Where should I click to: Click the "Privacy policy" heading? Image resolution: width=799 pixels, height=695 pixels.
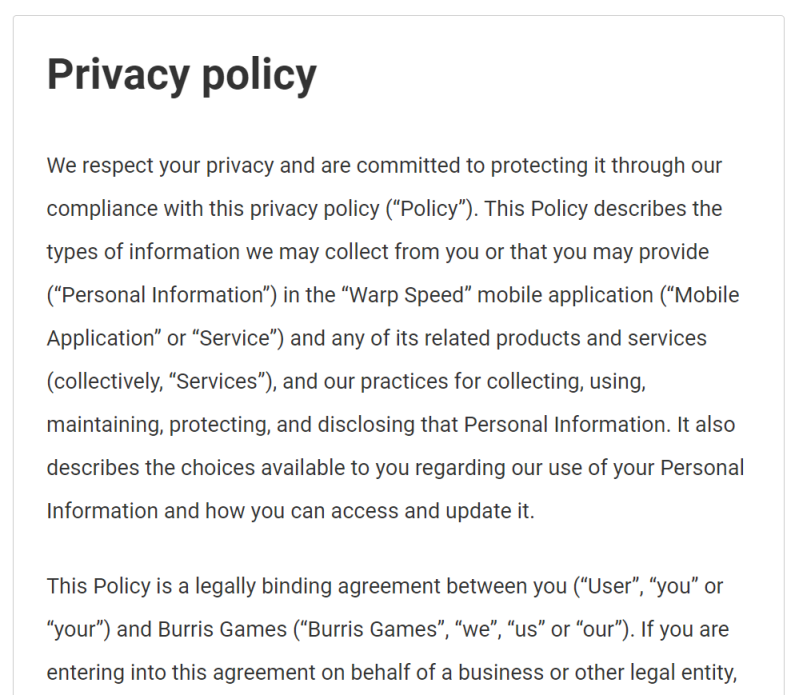[x=181, y=74]
